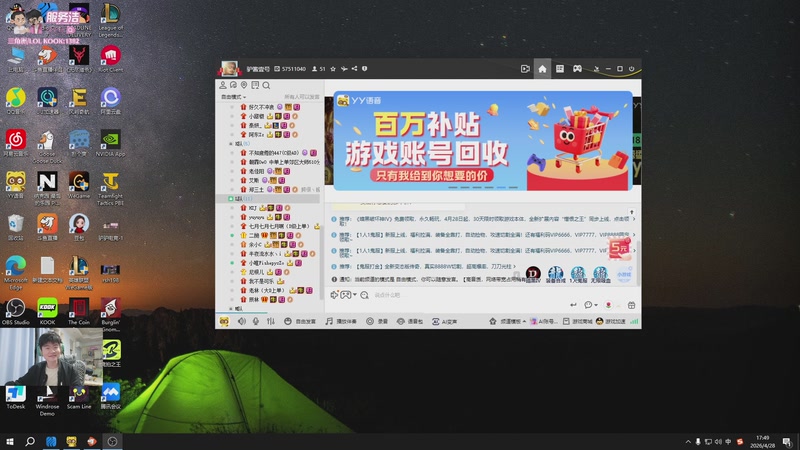
Task: Favorite the channel with the star icon
Action: [x=333, y=69]
